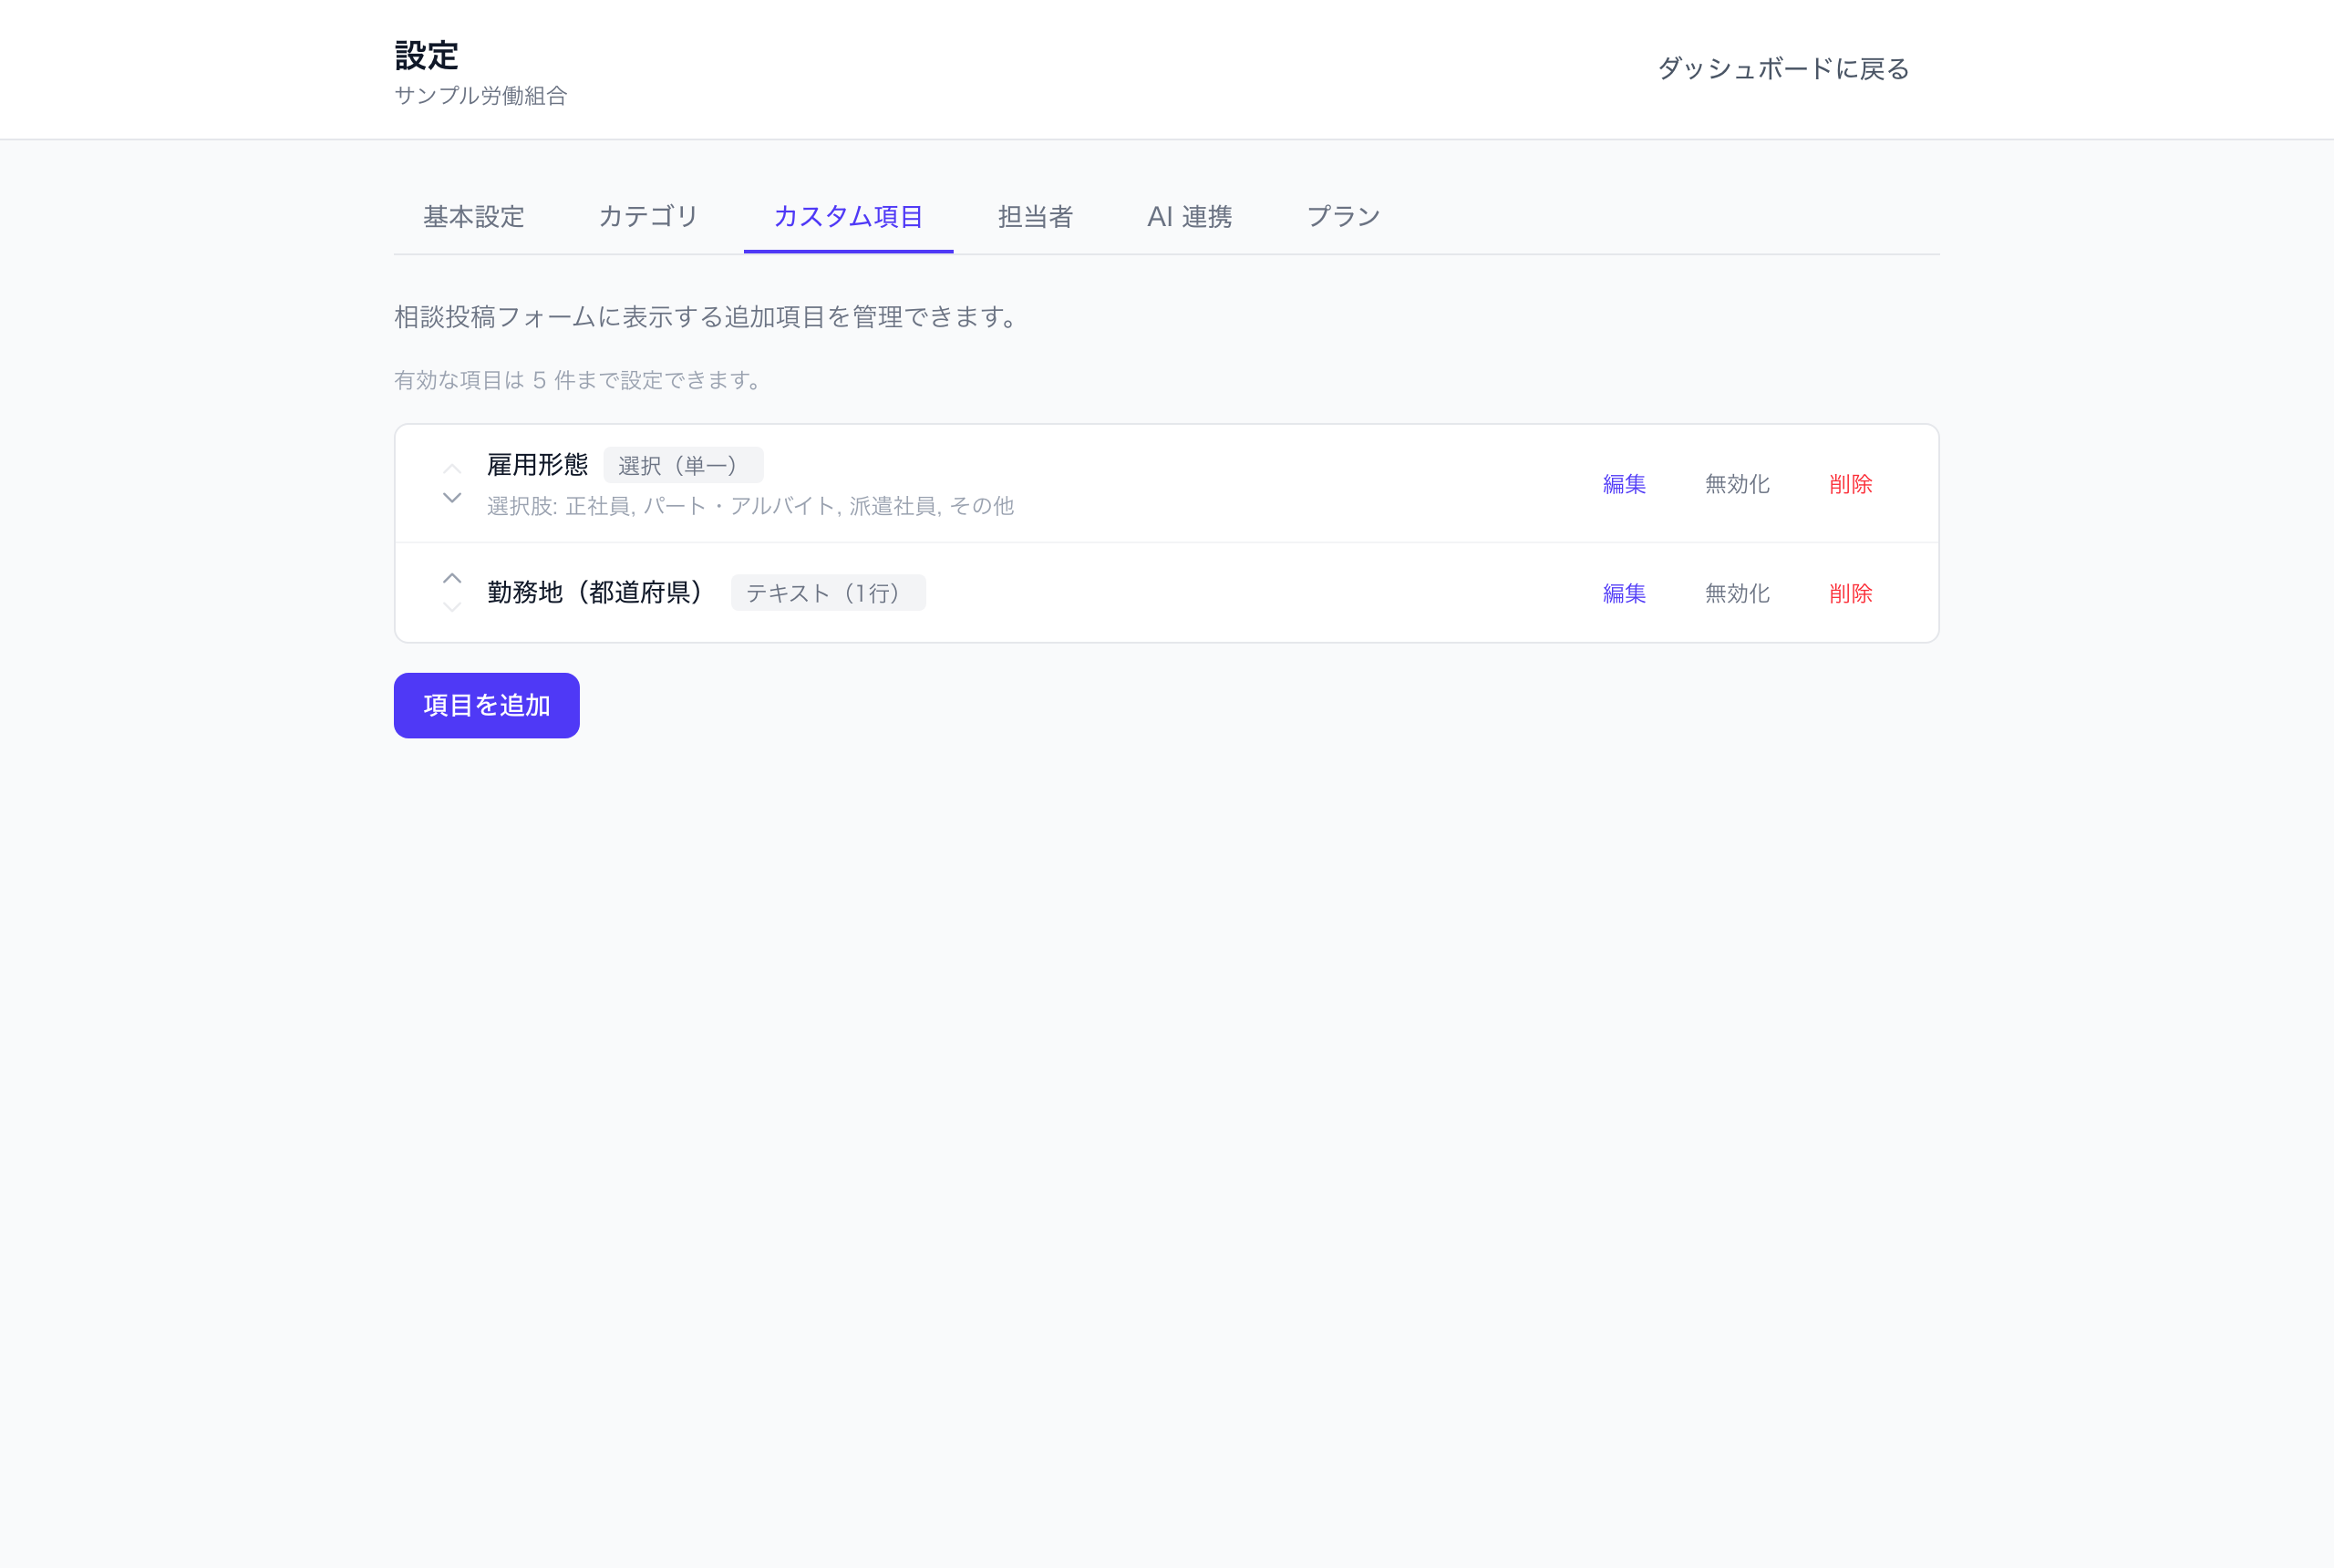Image resolution: width=2334 pixels, height=1568 pixels.
Task: Edit the 勤務地（都道府県） field
Action: pyautogui.click(x=1624, y=593)
